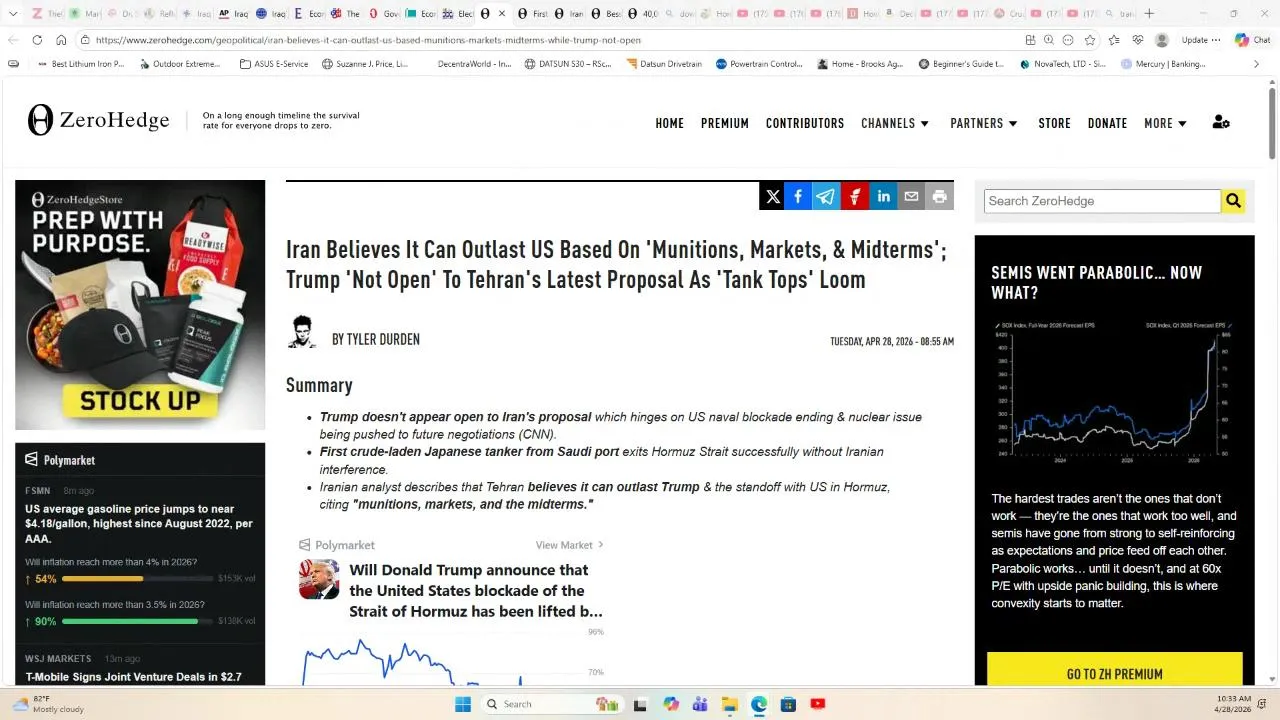Open Update settings menu in browser

pos(1201,40)
